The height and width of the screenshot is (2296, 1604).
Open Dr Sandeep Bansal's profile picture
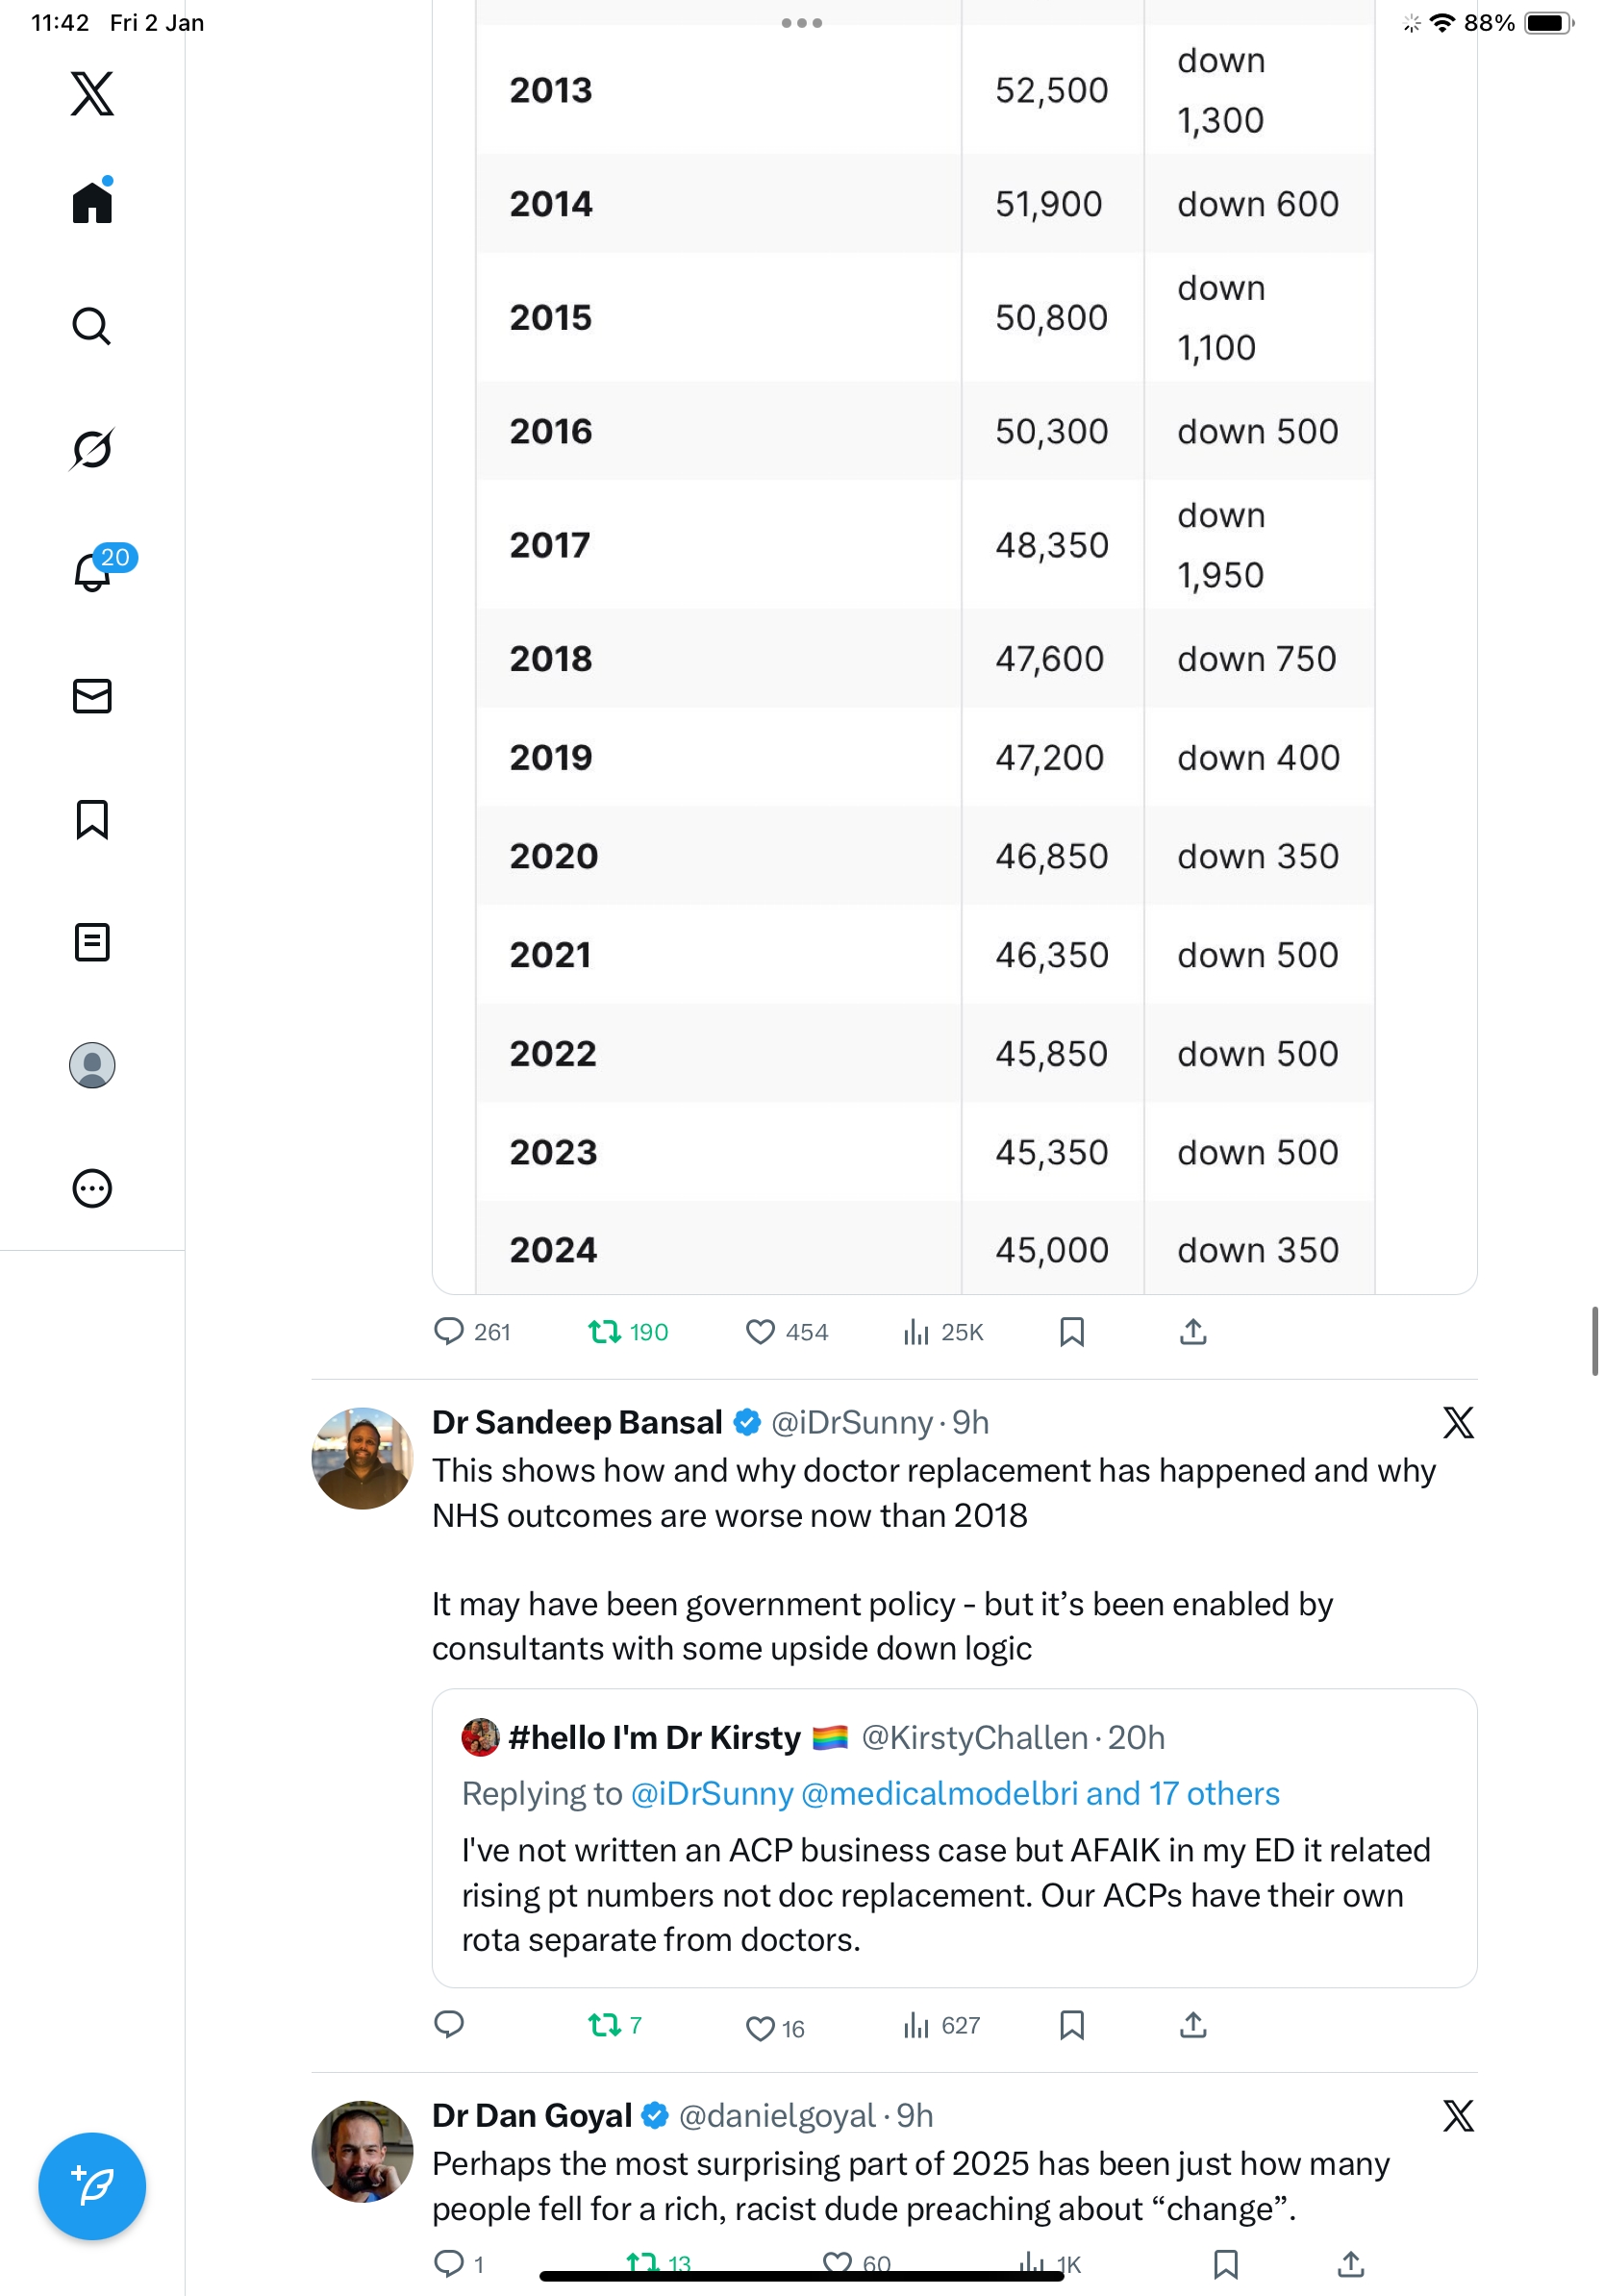click(362, 1458)
